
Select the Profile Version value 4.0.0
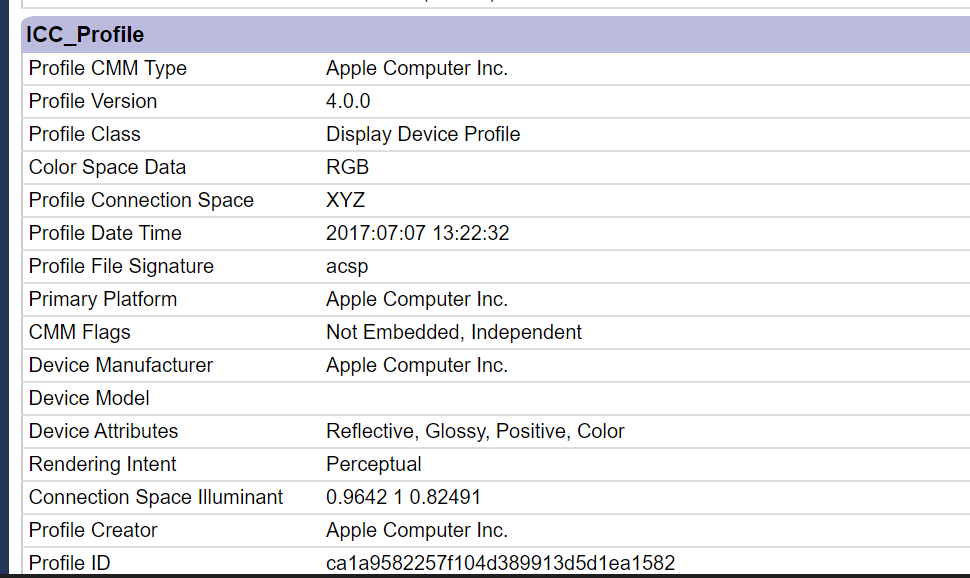[x=348, y=102]
